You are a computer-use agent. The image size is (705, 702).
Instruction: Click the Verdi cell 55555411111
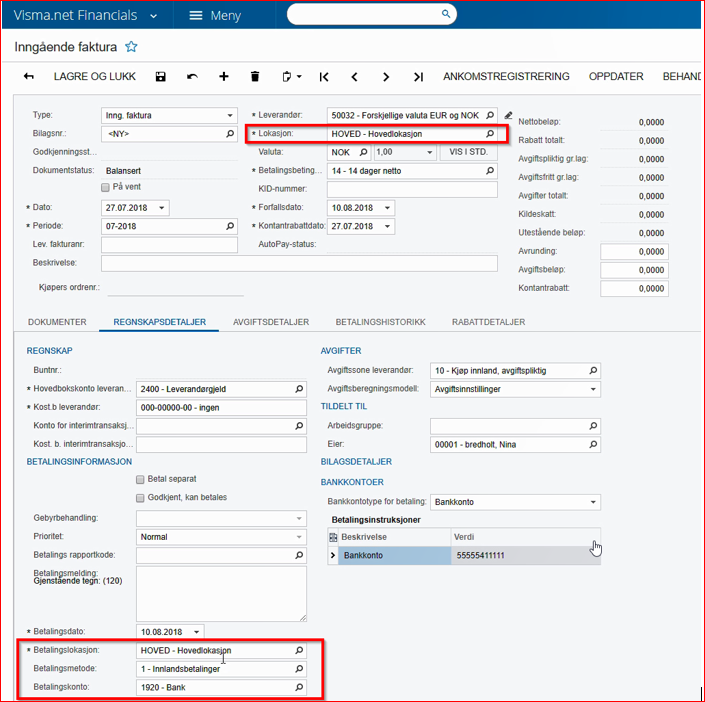(x=526, y=555)
